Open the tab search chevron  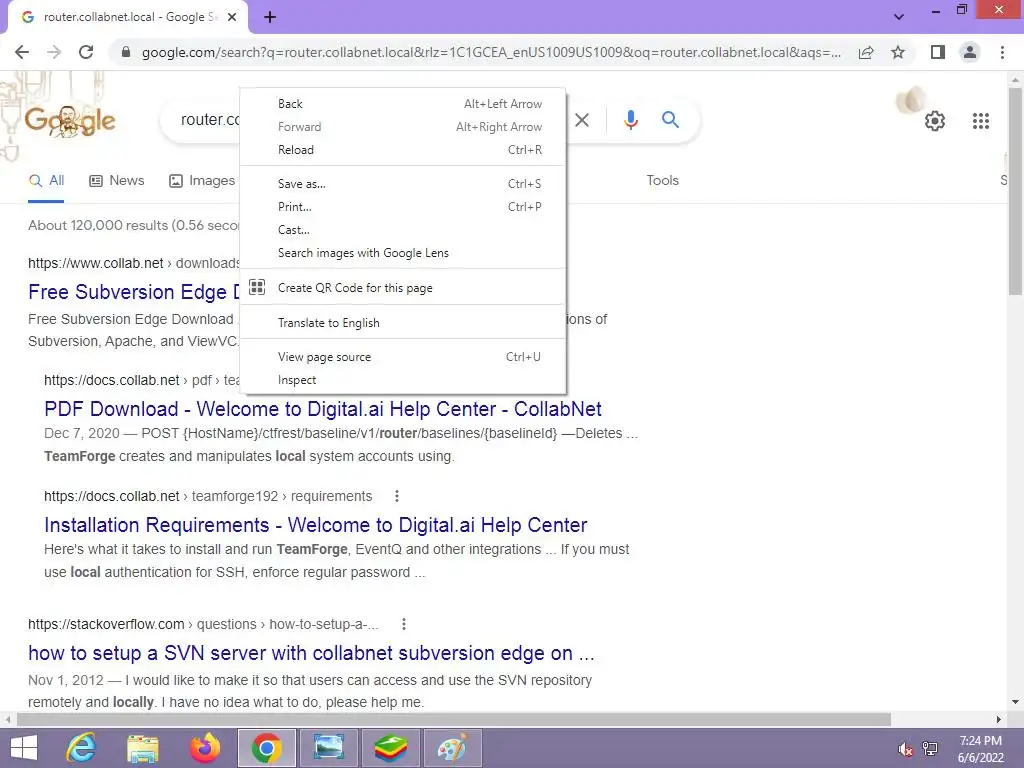click(899, 17)
